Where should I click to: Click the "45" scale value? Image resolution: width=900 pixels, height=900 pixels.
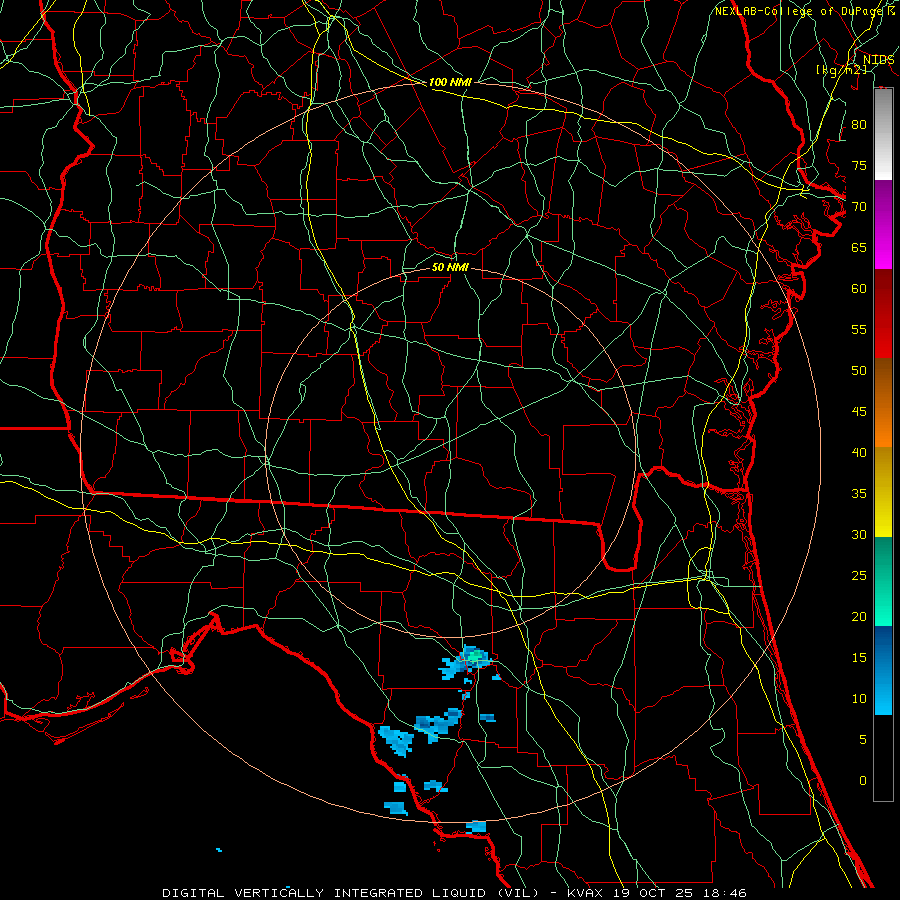click(x=859, y=412)
